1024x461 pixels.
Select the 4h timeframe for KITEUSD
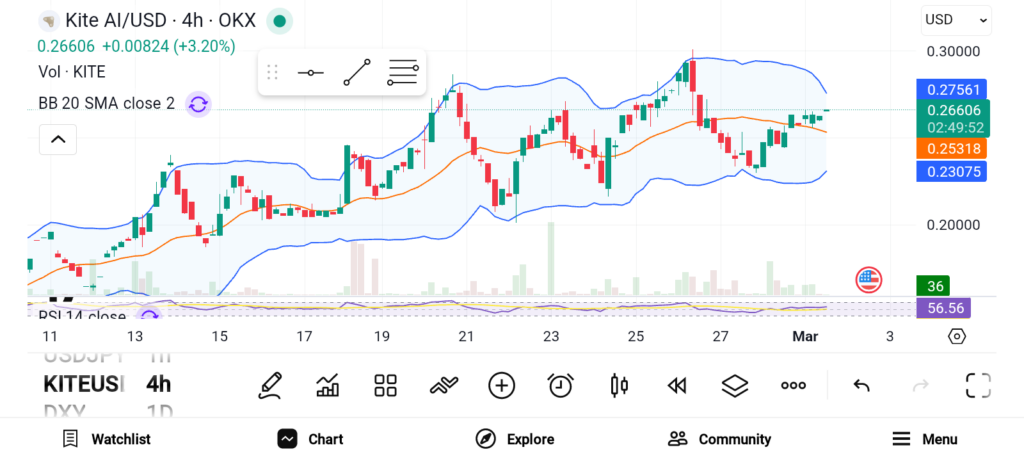pyautogui.click(x=158, y=384)
